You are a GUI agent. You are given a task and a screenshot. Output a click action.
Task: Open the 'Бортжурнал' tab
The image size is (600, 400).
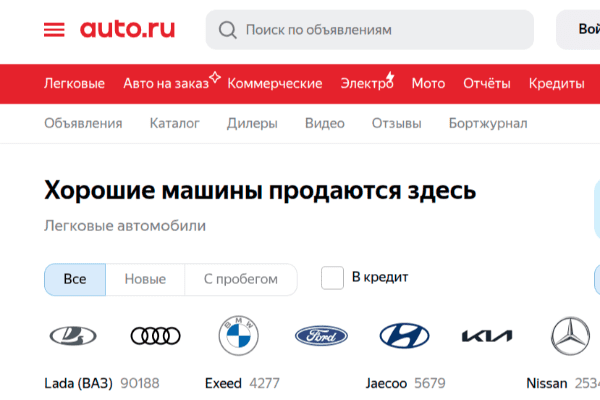point(488,123)
